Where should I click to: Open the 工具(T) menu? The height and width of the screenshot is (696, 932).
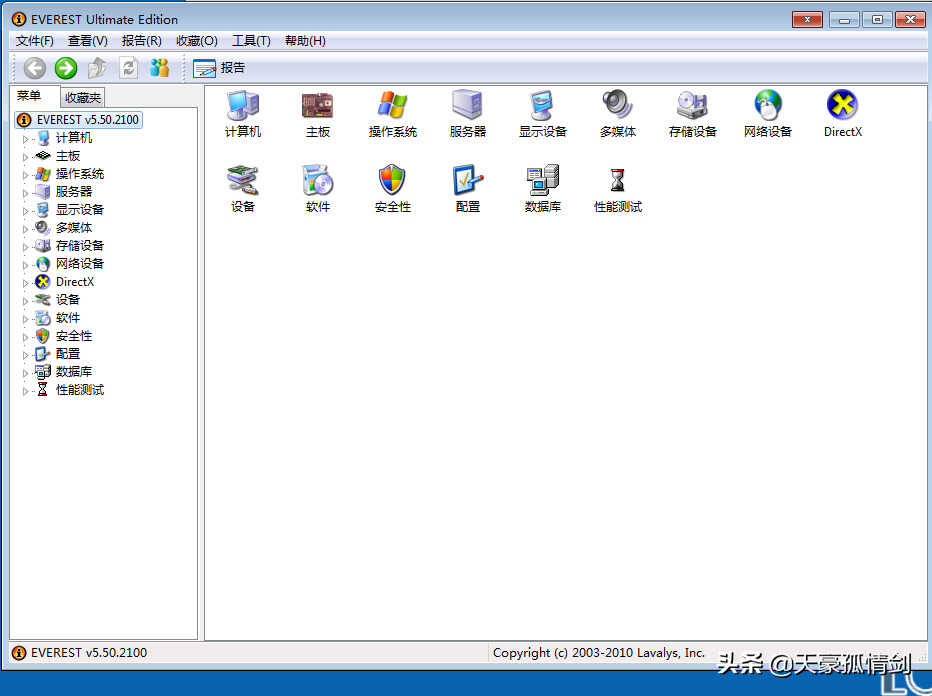[251, 40]
